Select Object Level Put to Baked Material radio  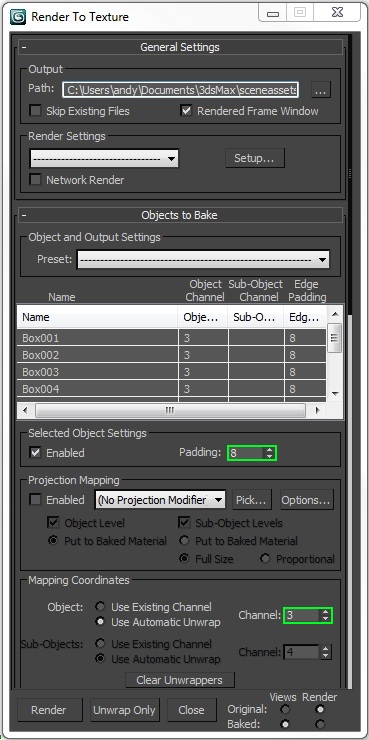[x=53, y=541]
